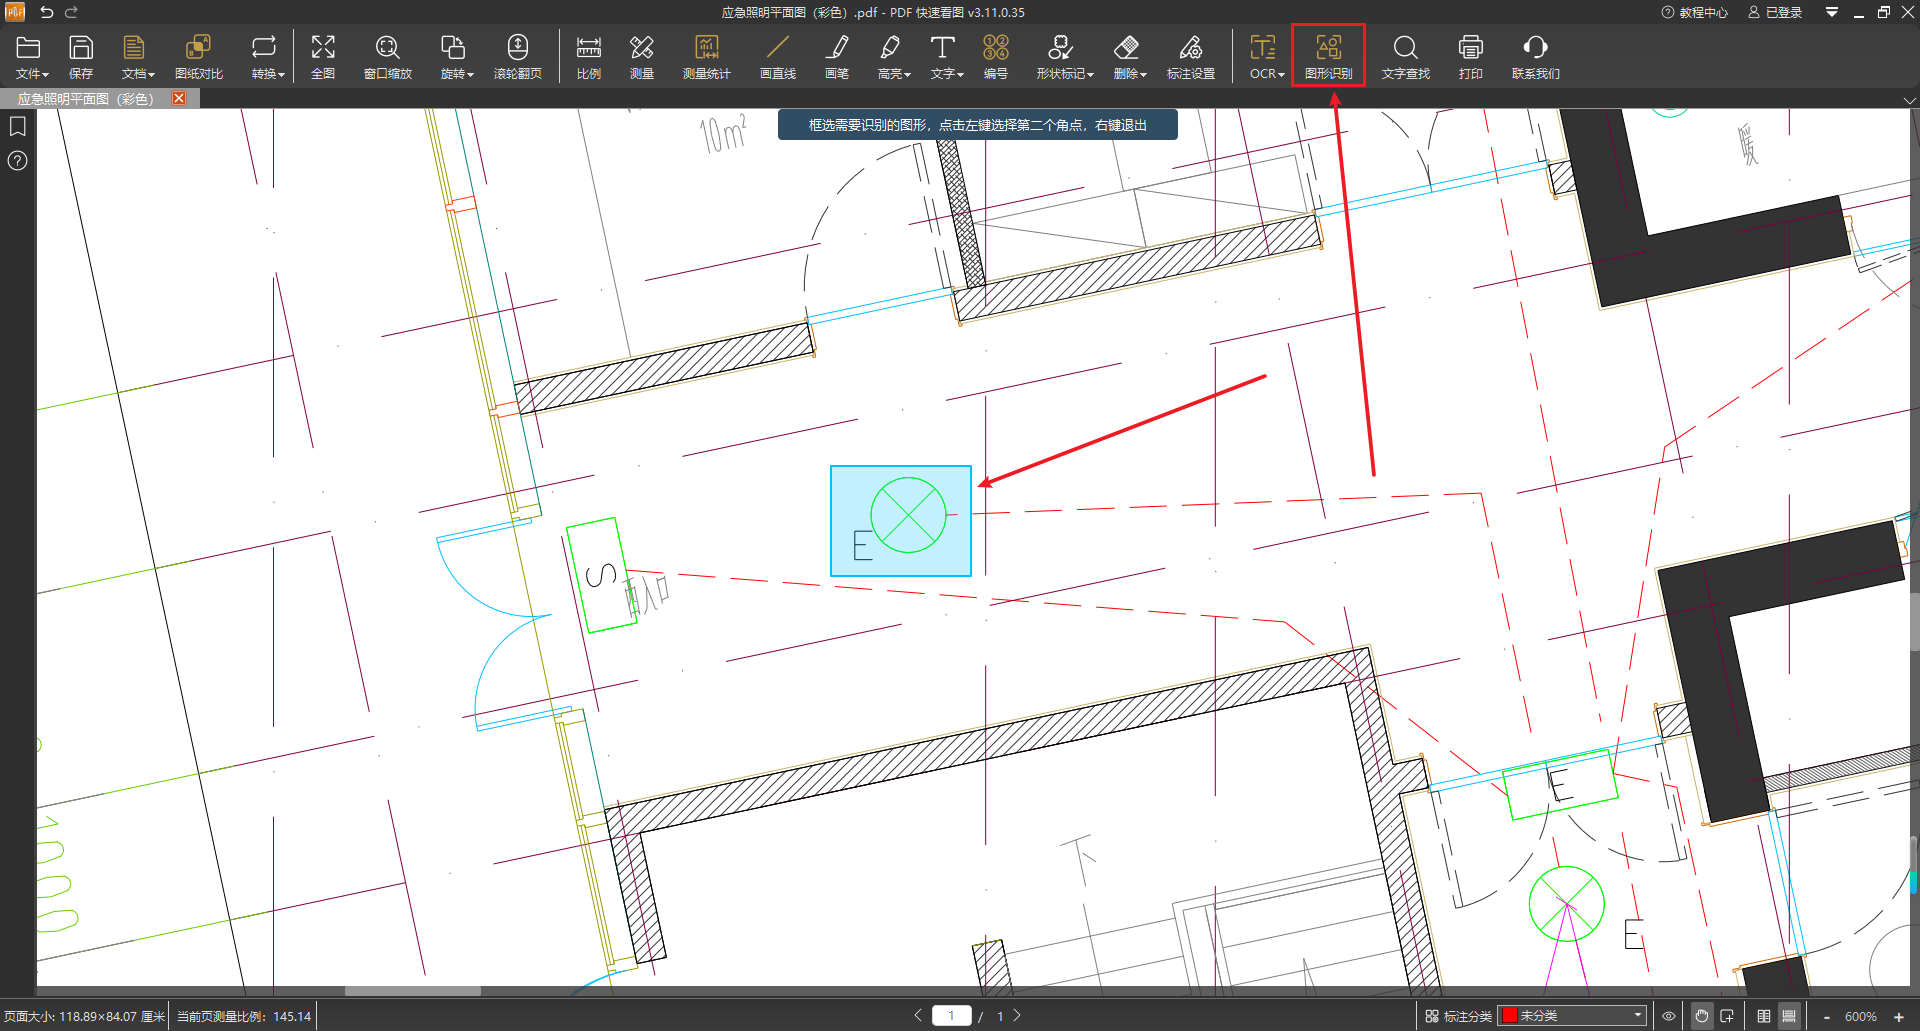Select the 画笔 brush tool

click(x=837, y=56)
